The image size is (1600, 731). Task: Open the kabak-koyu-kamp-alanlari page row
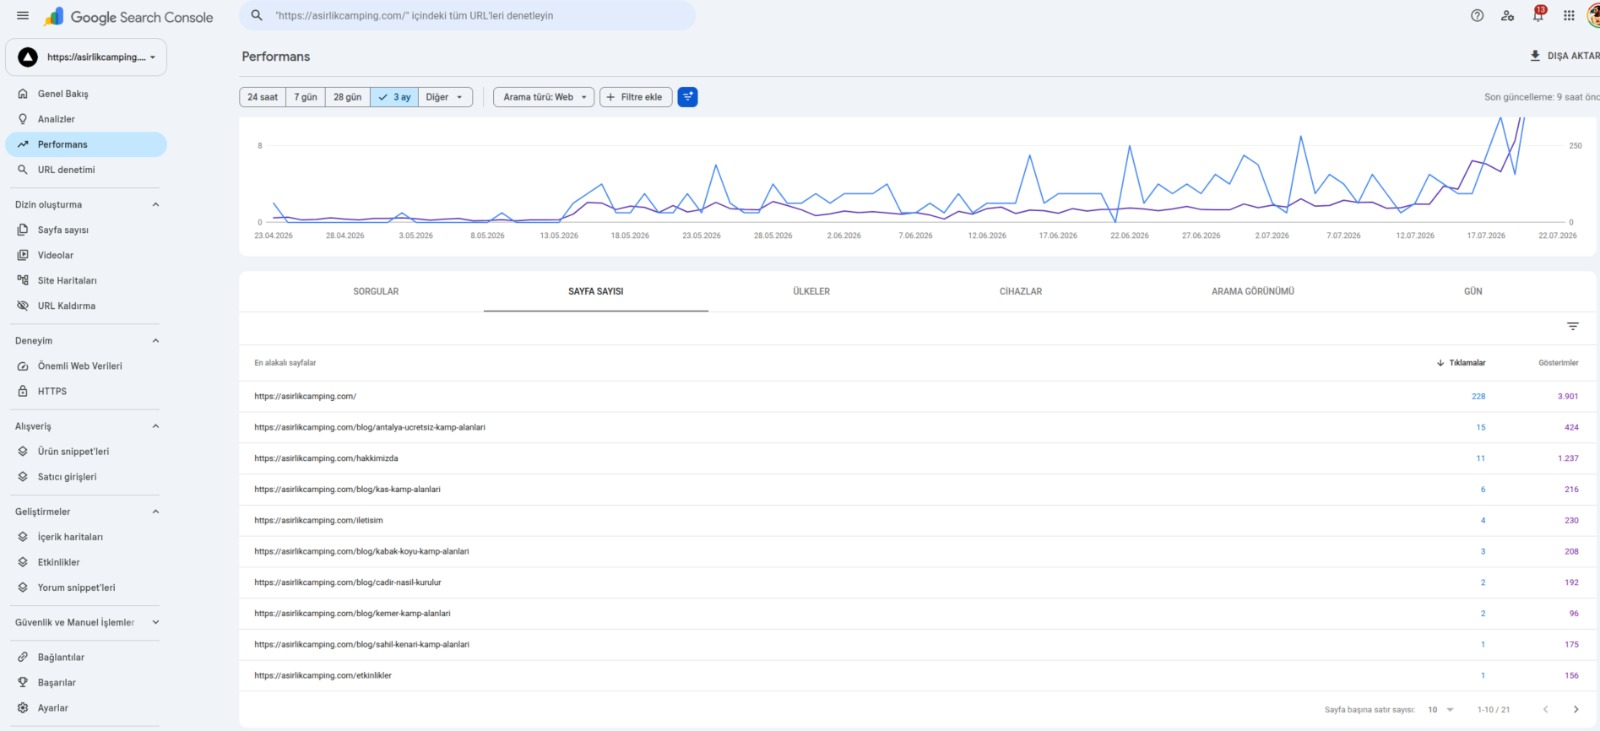point(917,552)
